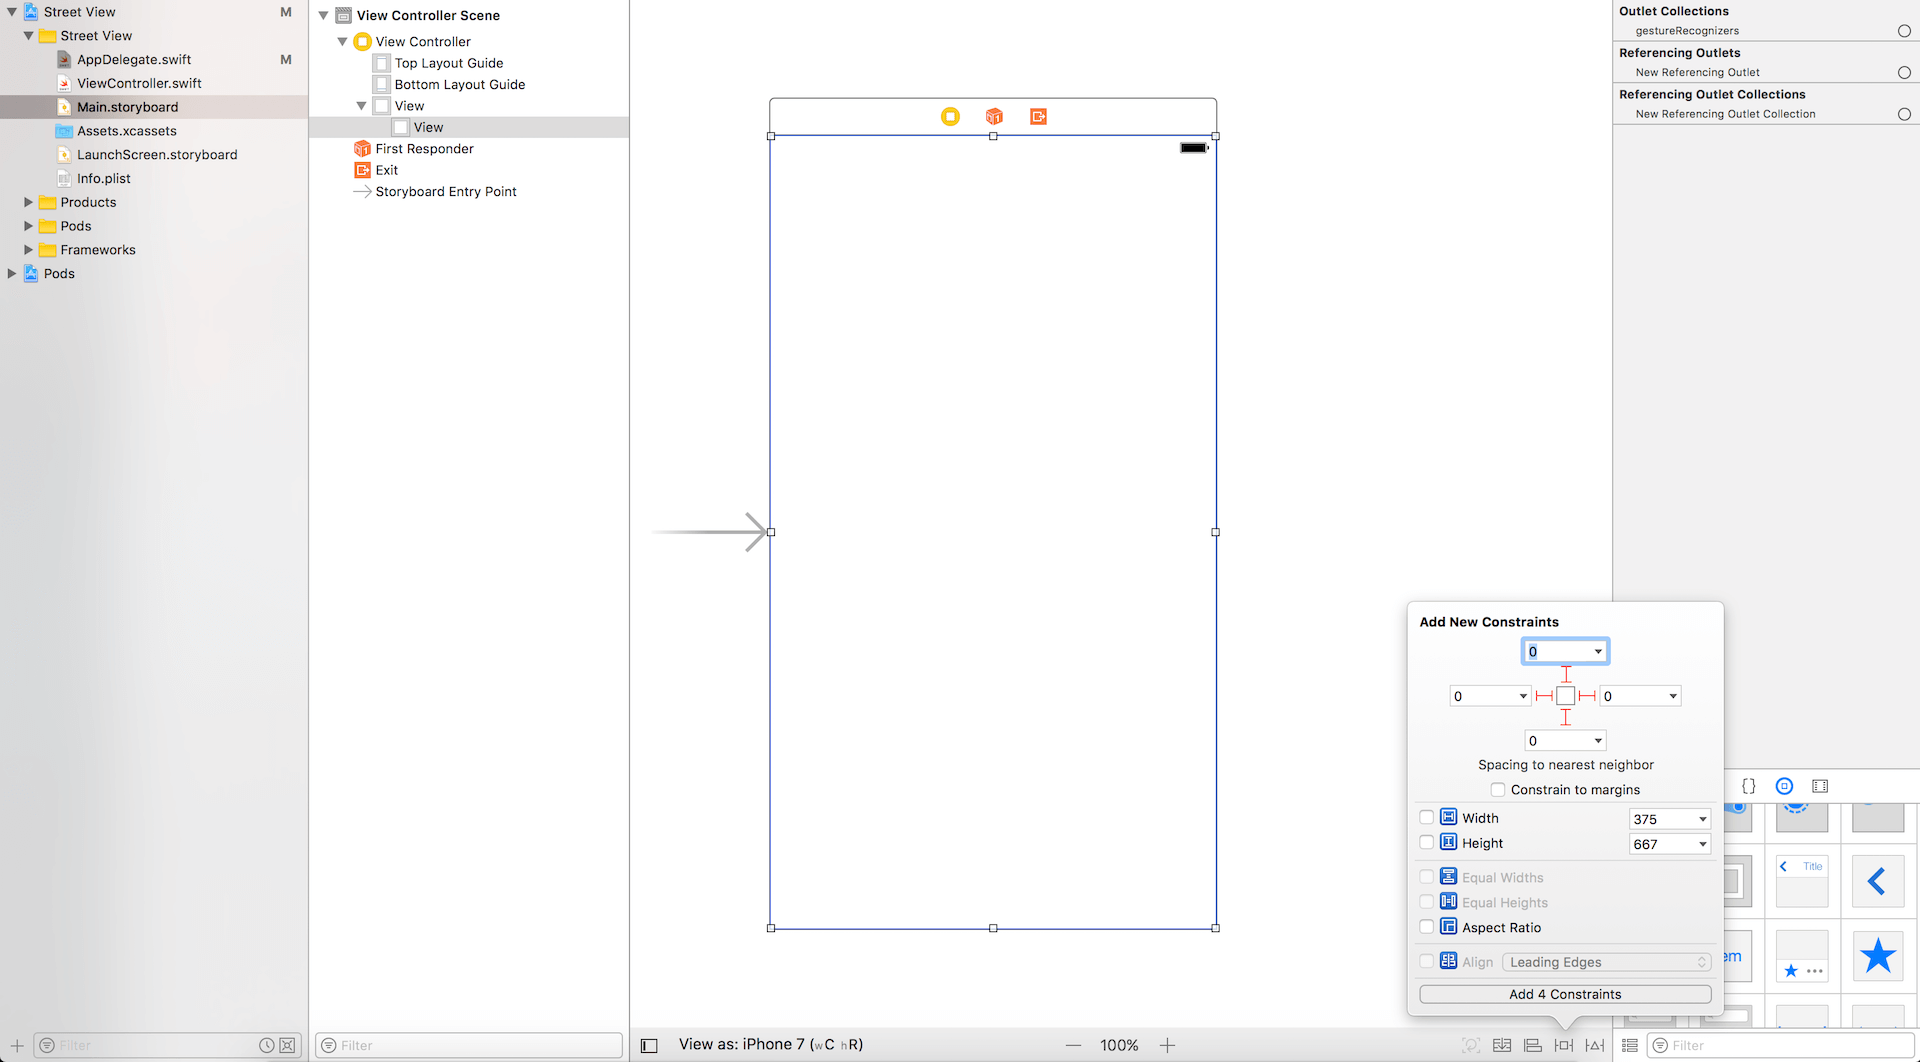Viewport: 1920px width, 1062px height.
Task: Check the Width constraint checkbox
Action: pos(1427,818)
